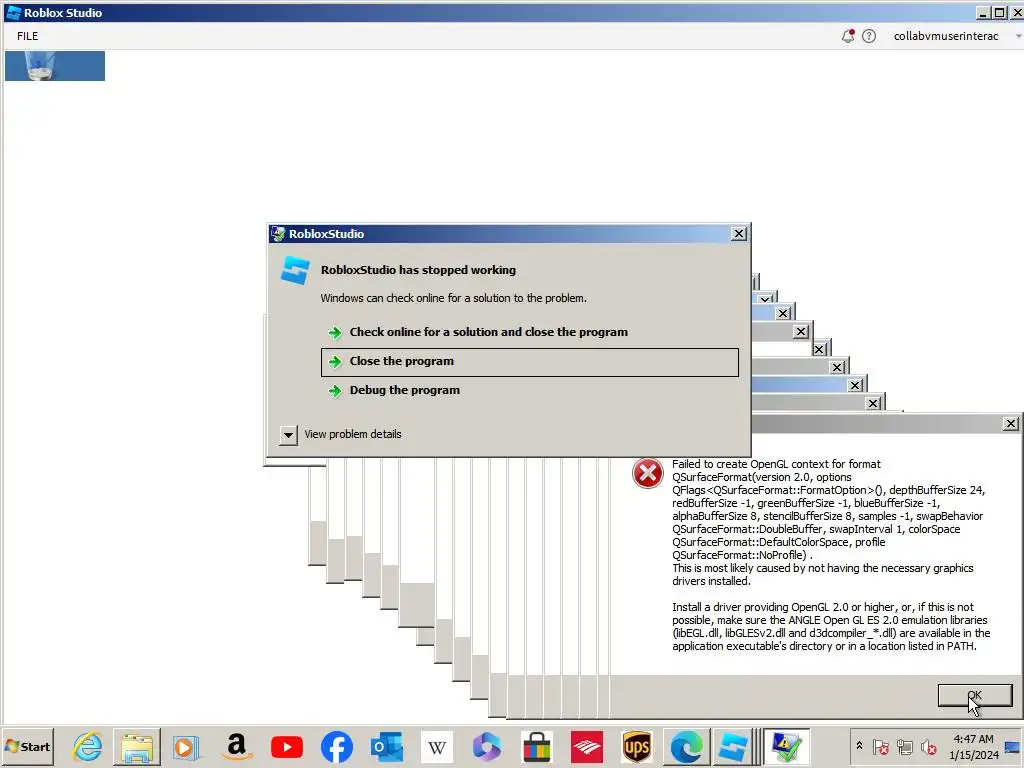
Task: Open the network tray icon
Action: click(x=905, y=746)
